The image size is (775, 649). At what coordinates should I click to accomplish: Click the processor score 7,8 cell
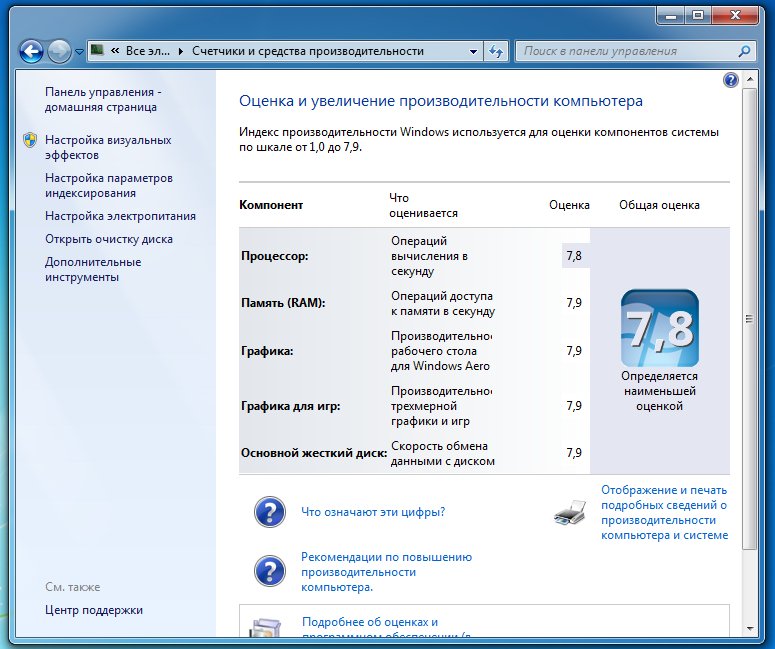tap(574, 256)
